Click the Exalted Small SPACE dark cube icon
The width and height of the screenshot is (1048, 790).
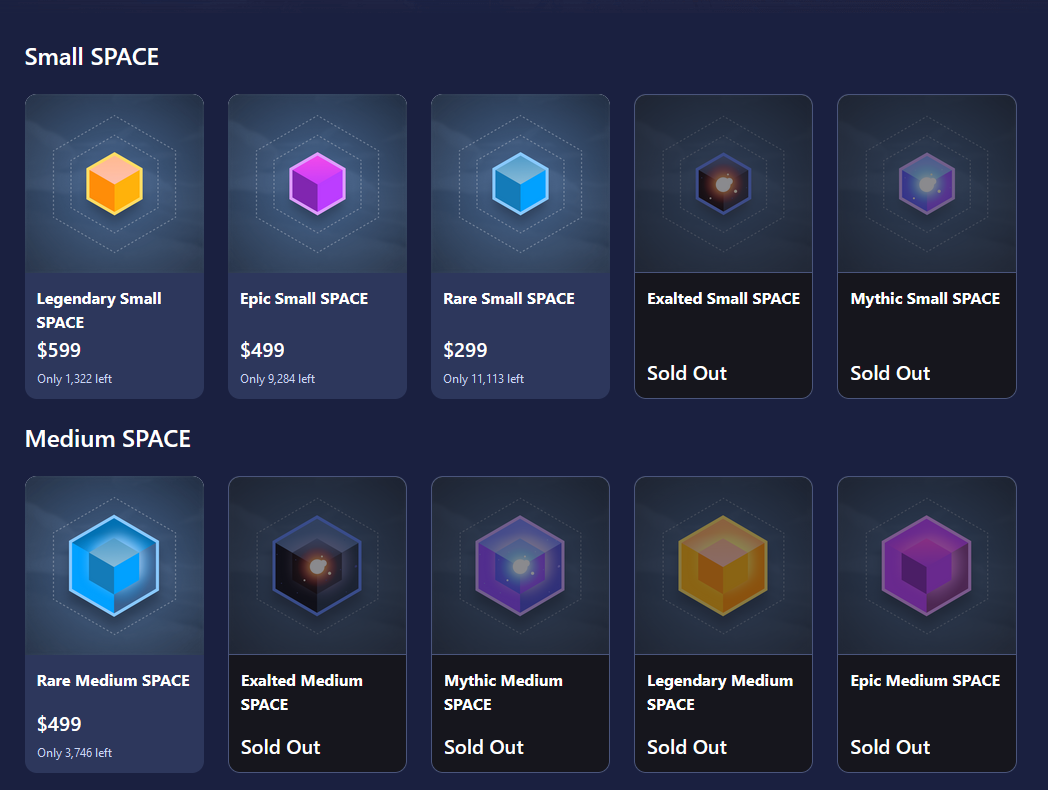723,184
